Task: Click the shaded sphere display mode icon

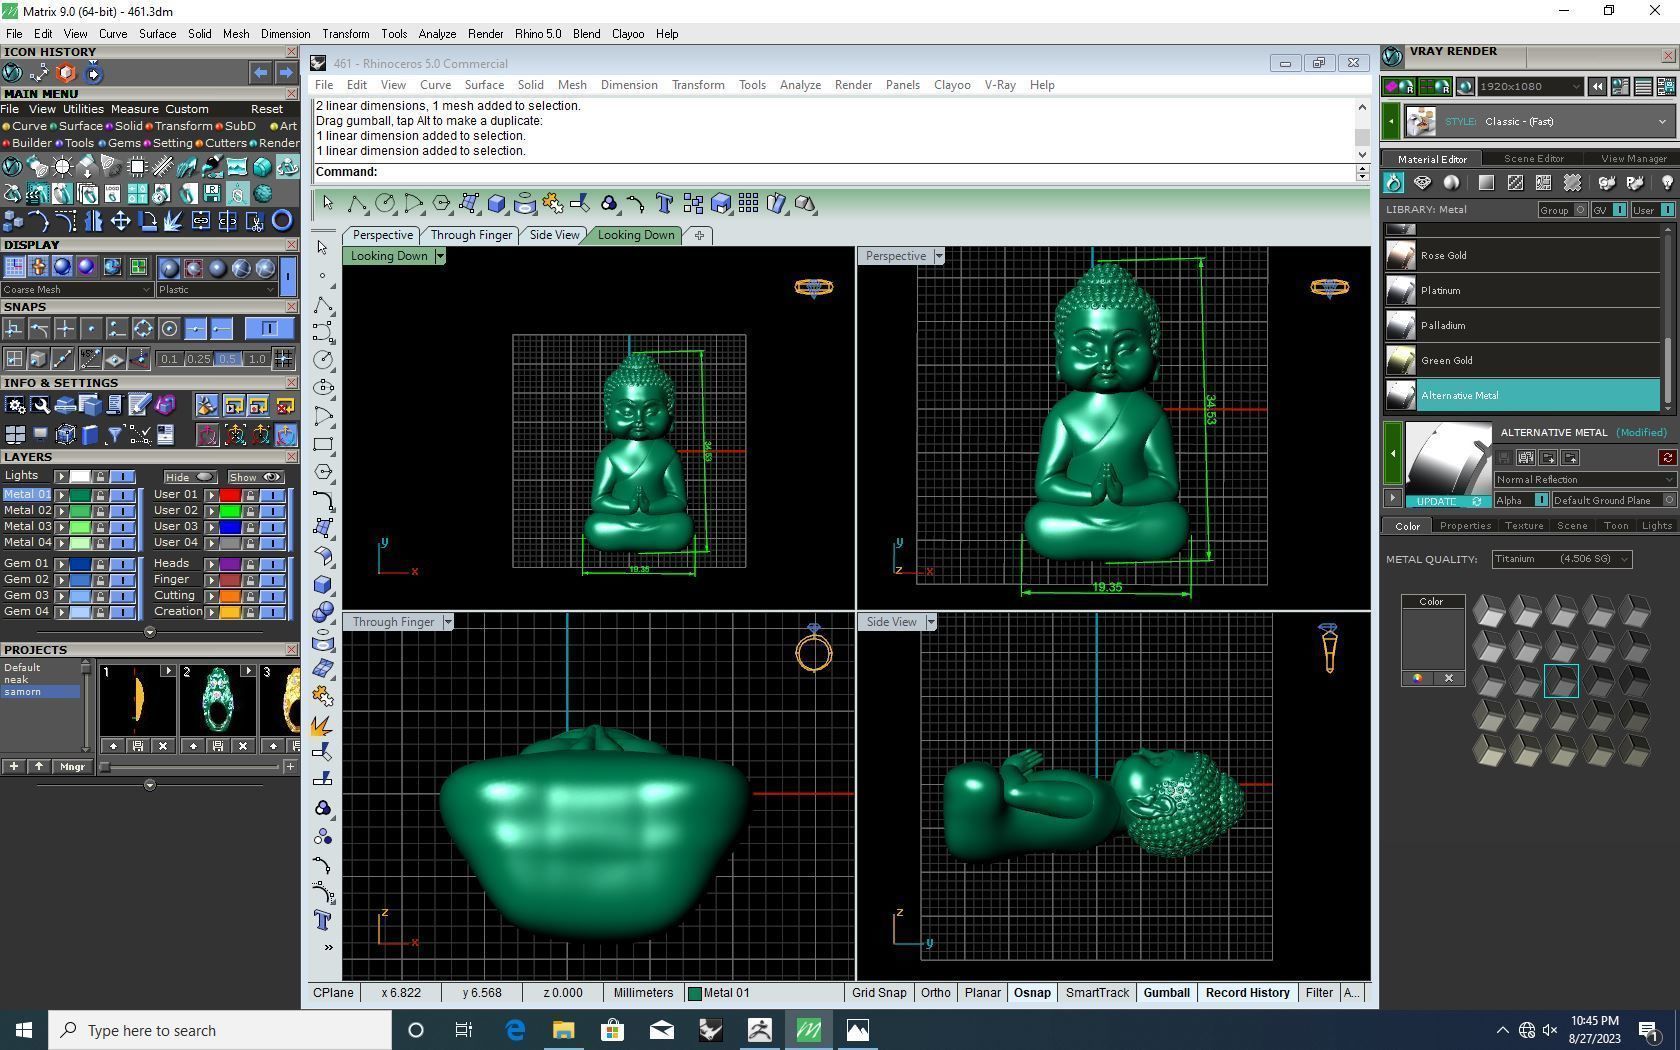Action: (x=62, y=267)
